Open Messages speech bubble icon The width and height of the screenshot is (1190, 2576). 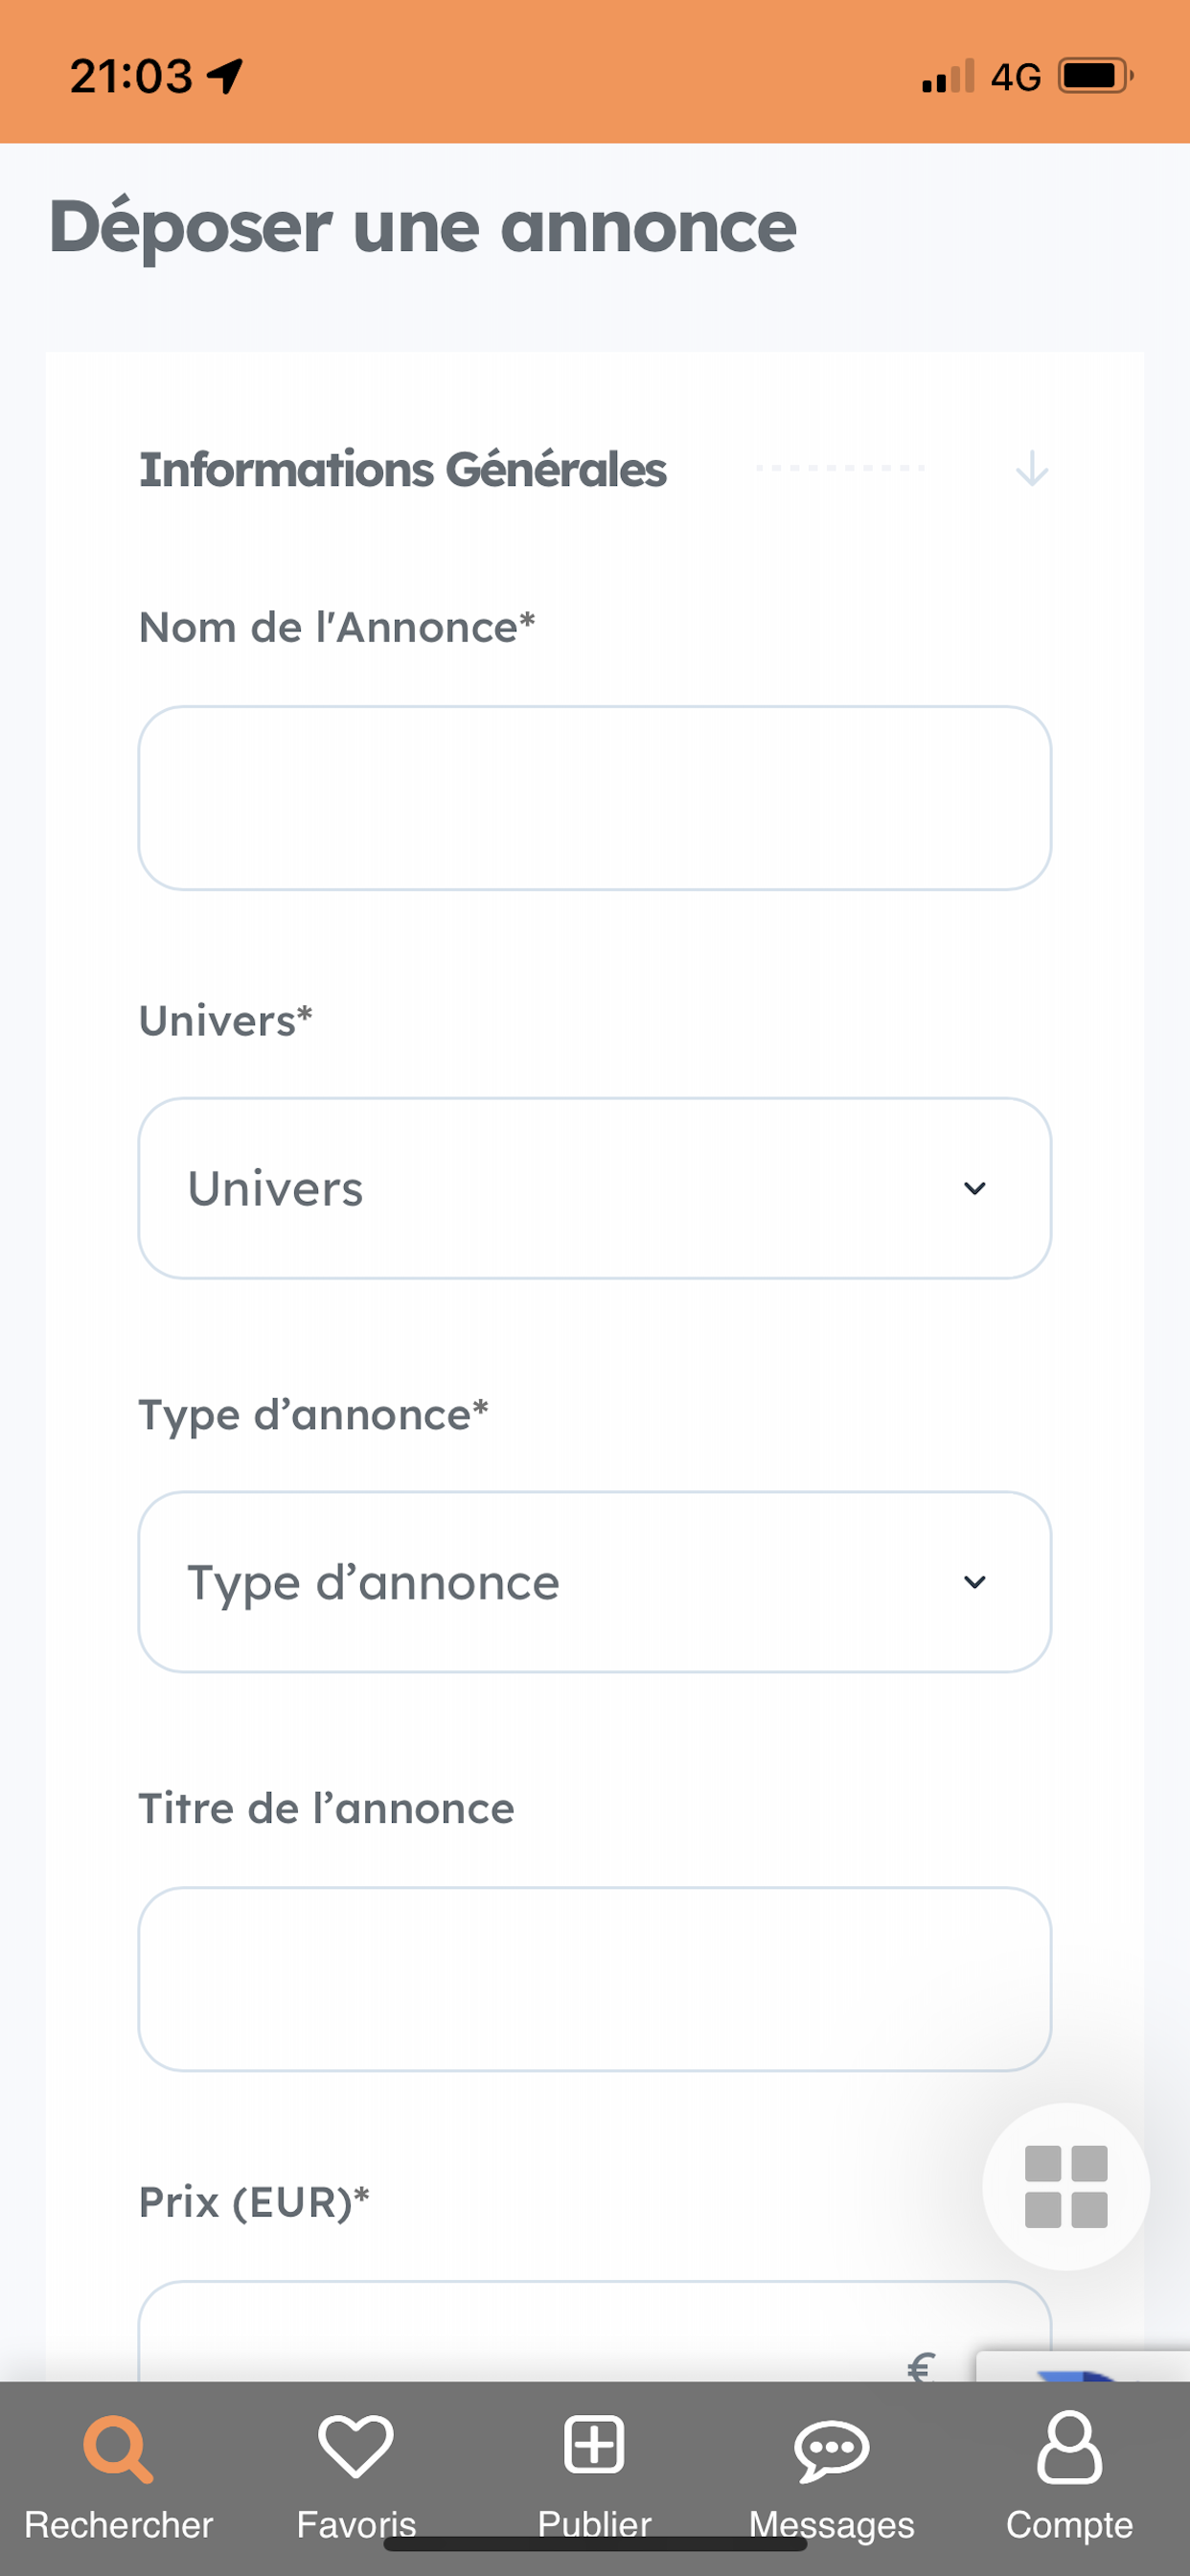[832, 2452]
